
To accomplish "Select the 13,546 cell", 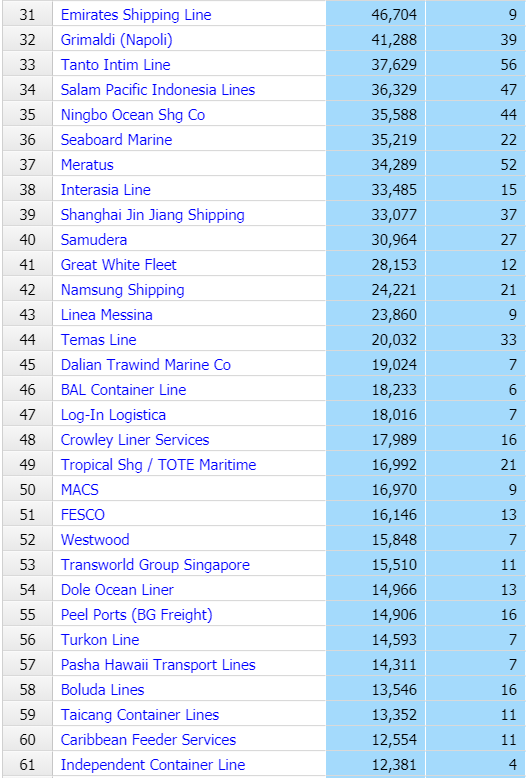I will point(376,690).
